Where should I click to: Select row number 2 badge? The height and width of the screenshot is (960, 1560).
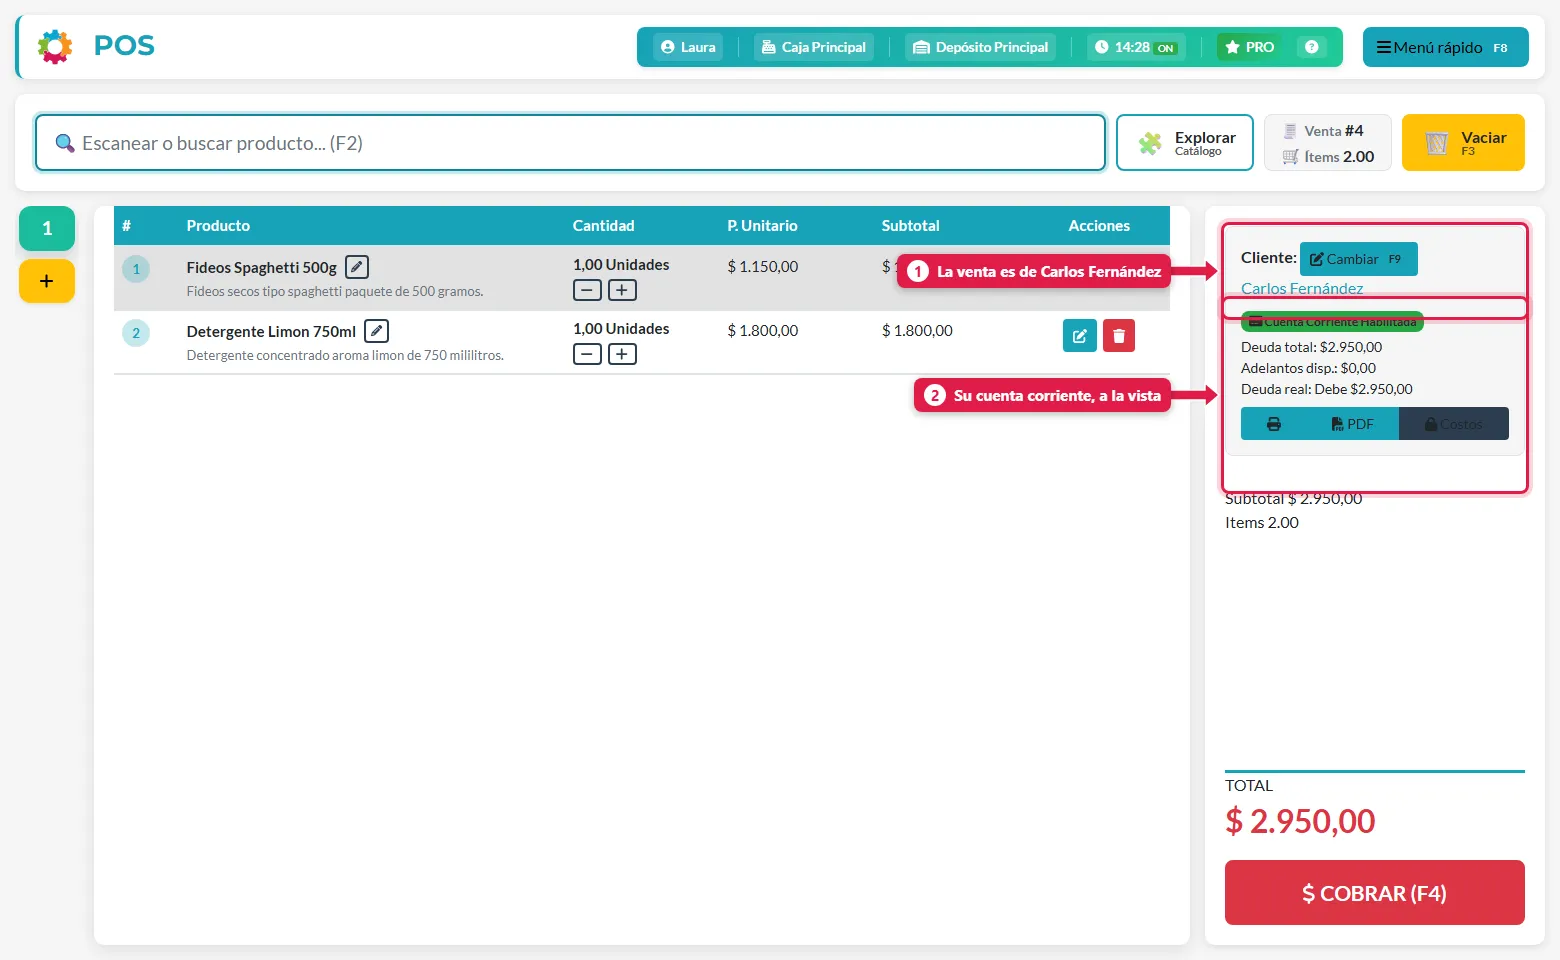pyautogui.click(x=136, y=333)
